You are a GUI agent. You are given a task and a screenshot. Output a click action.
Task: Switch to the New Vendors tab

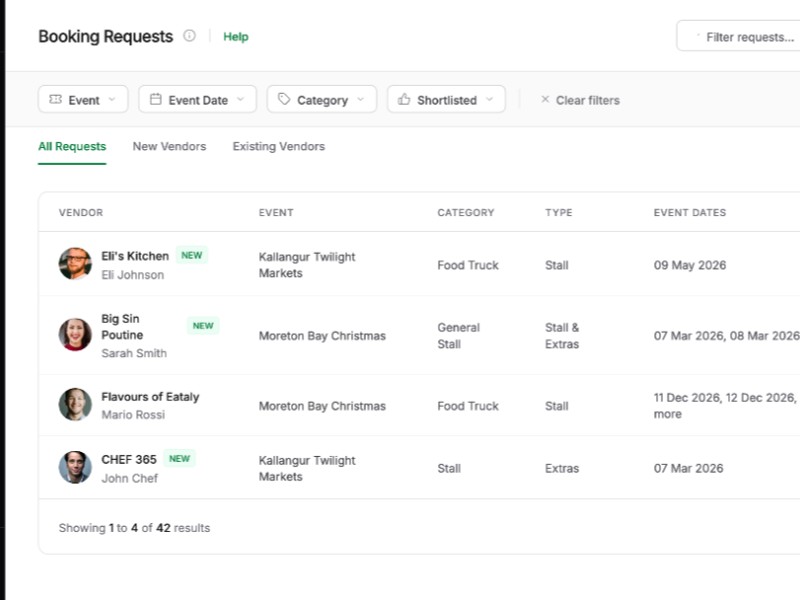tap(169, 146)
